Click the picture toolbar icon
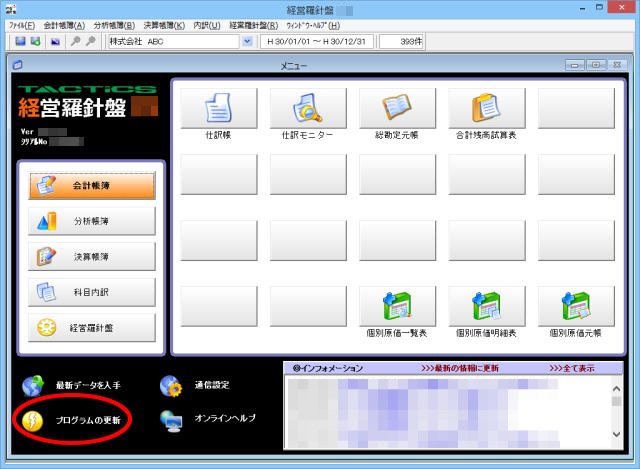The image size is (640, 469). pos(56,42)
